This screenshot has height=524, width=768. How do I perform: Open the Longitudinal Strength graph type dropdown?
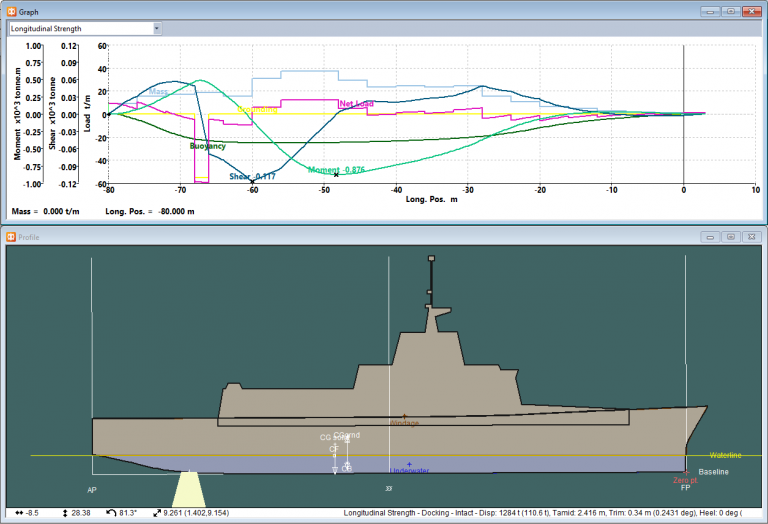[x=157, y=29]
